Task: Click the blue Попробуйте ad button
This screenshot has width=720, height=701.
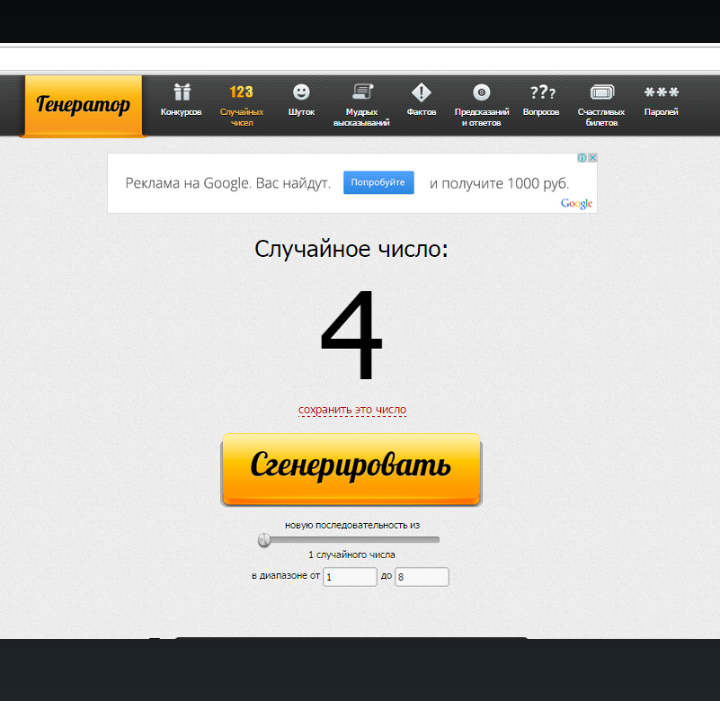Action: point(378,182)
